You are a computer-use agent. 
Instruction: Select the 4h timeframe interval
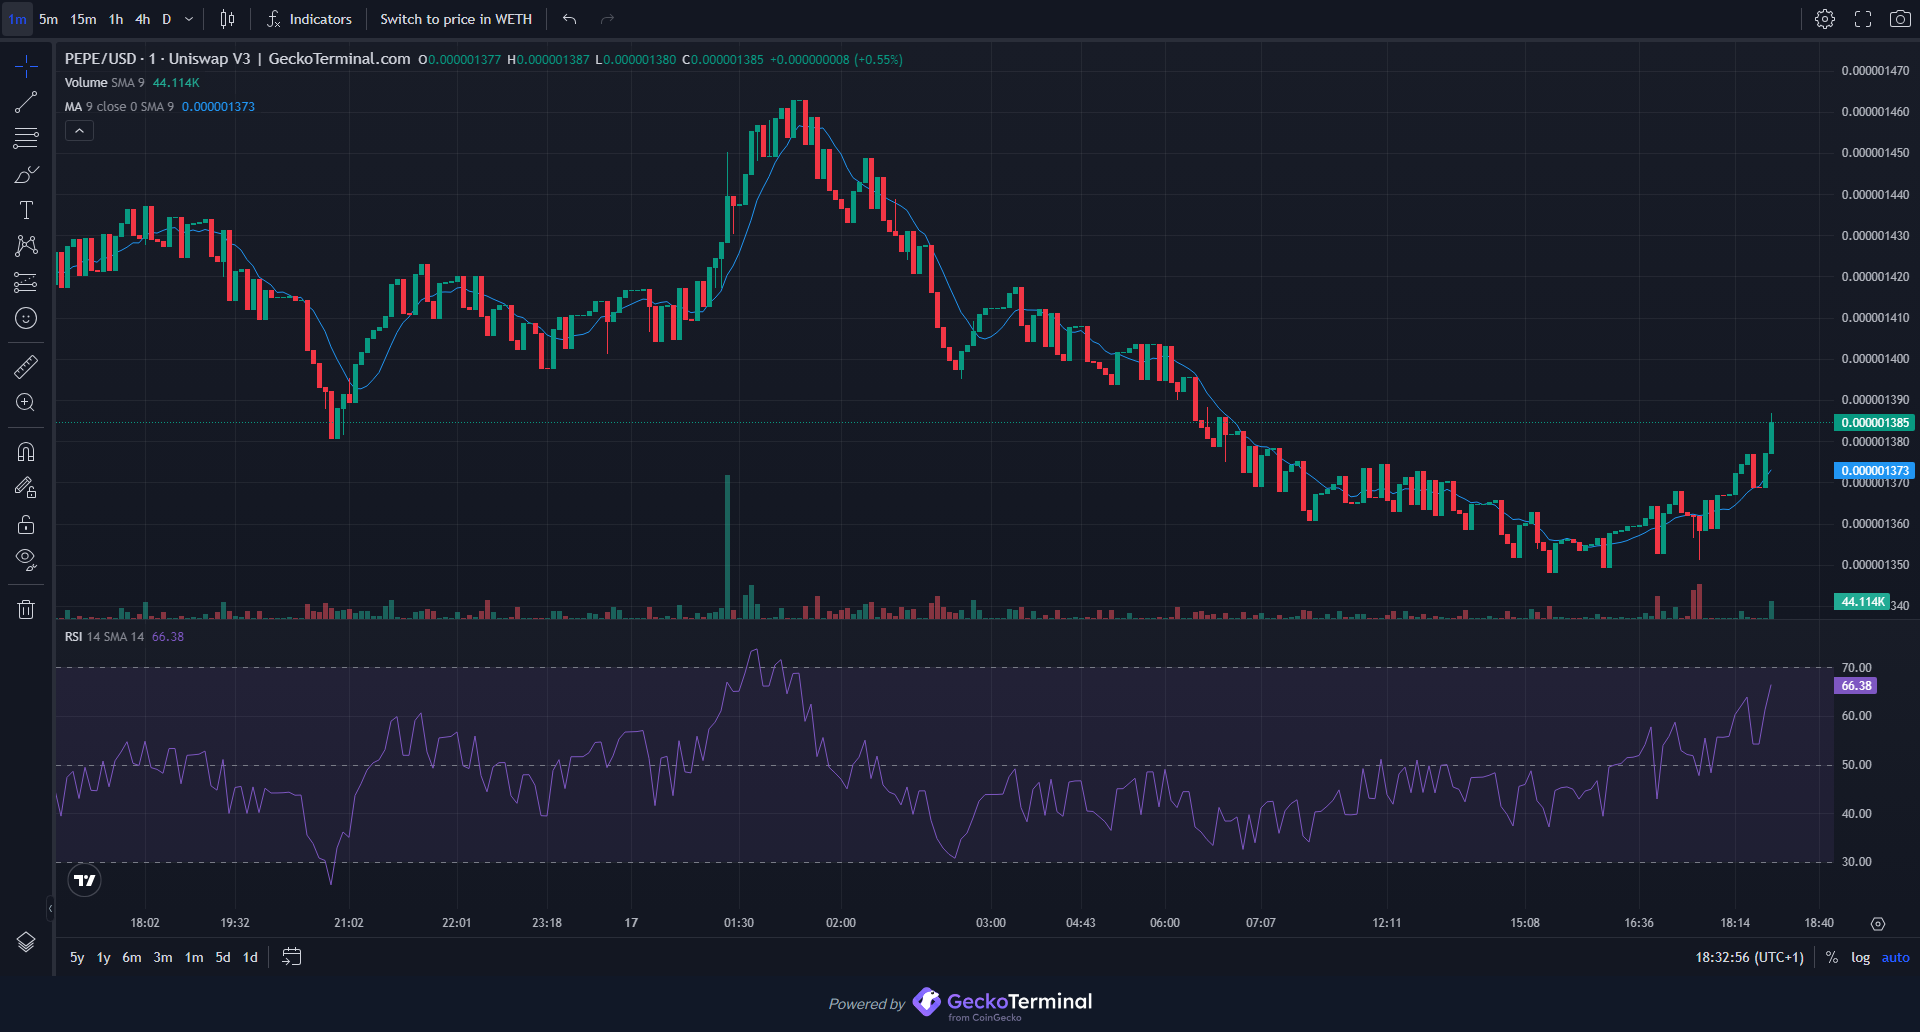[143, 19]
